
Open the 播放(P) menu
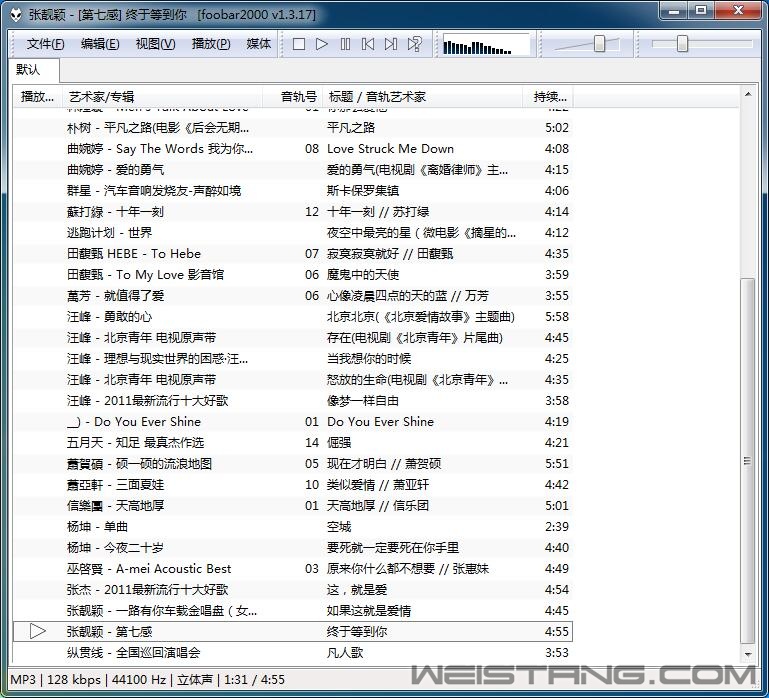click(211, 44)
